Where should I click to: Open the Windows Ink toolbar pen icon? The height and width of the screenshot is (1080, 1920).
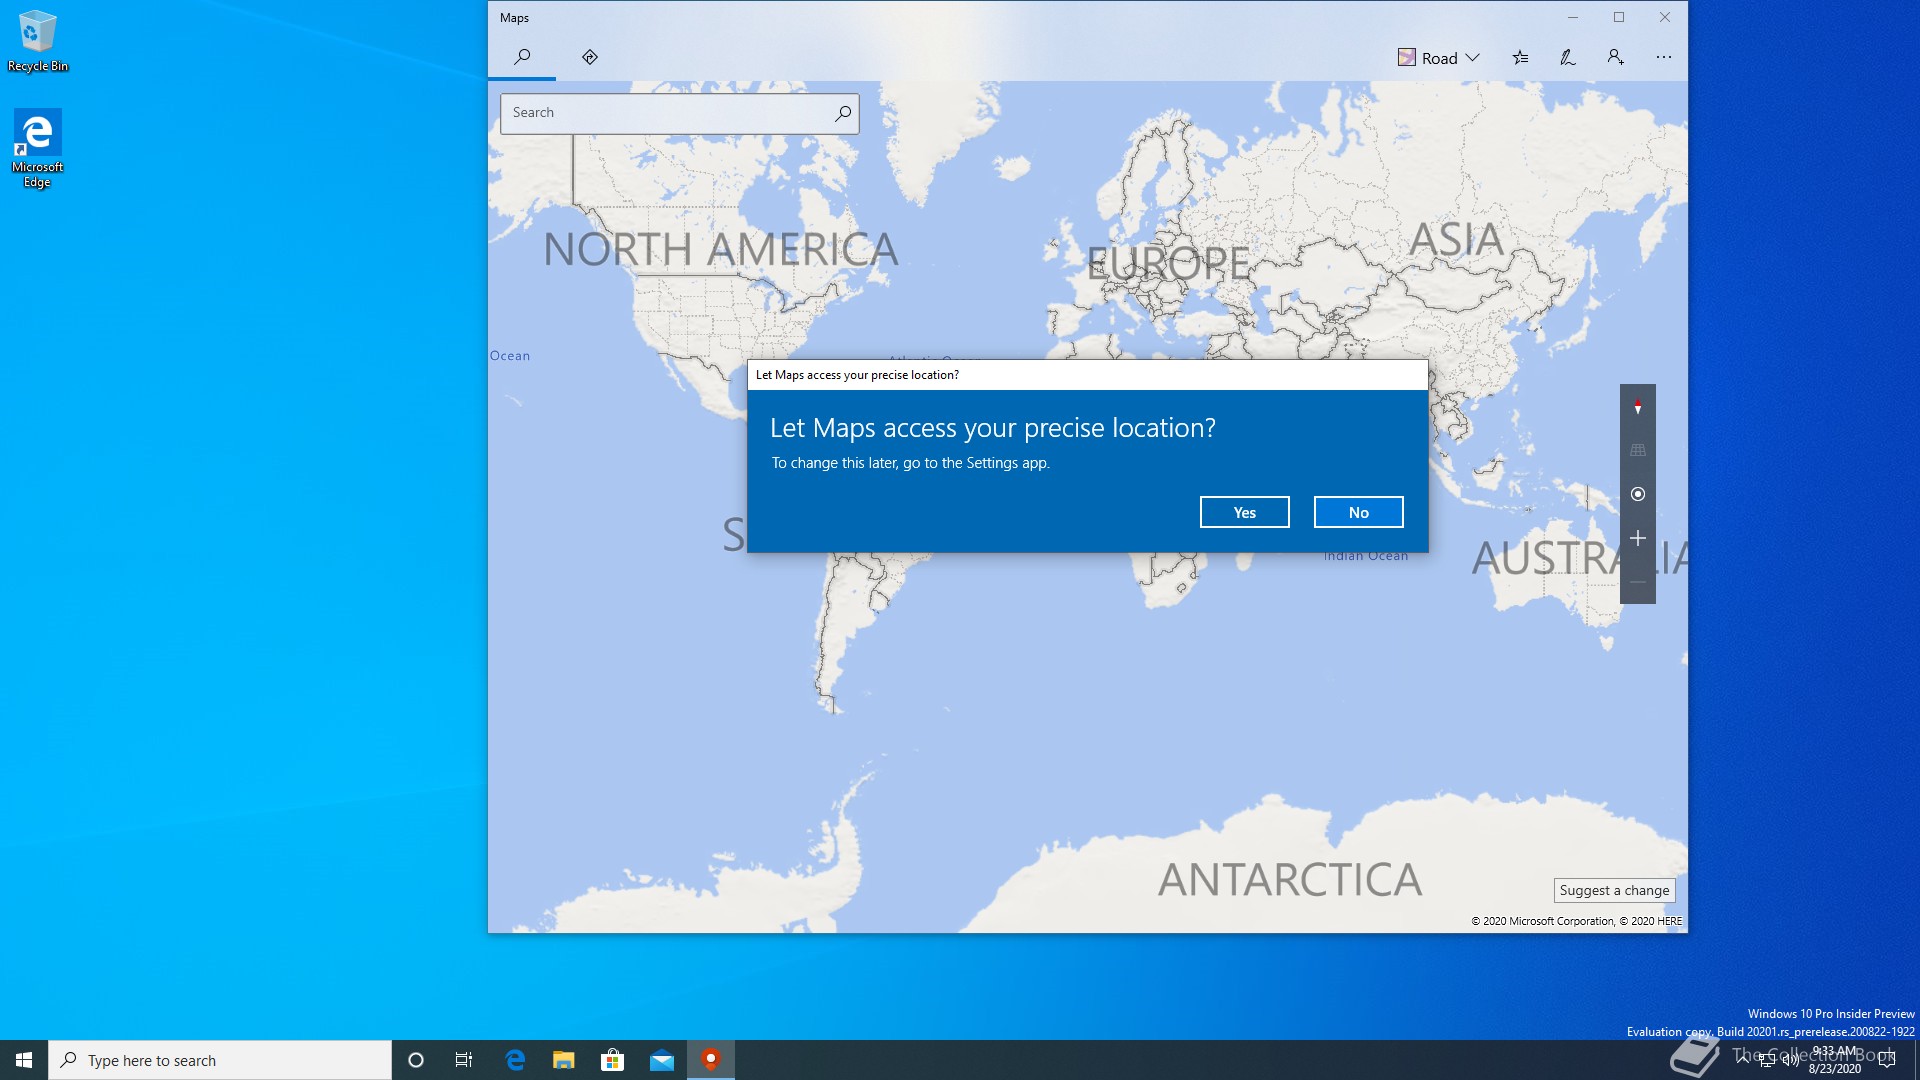tap(1567, 58)
